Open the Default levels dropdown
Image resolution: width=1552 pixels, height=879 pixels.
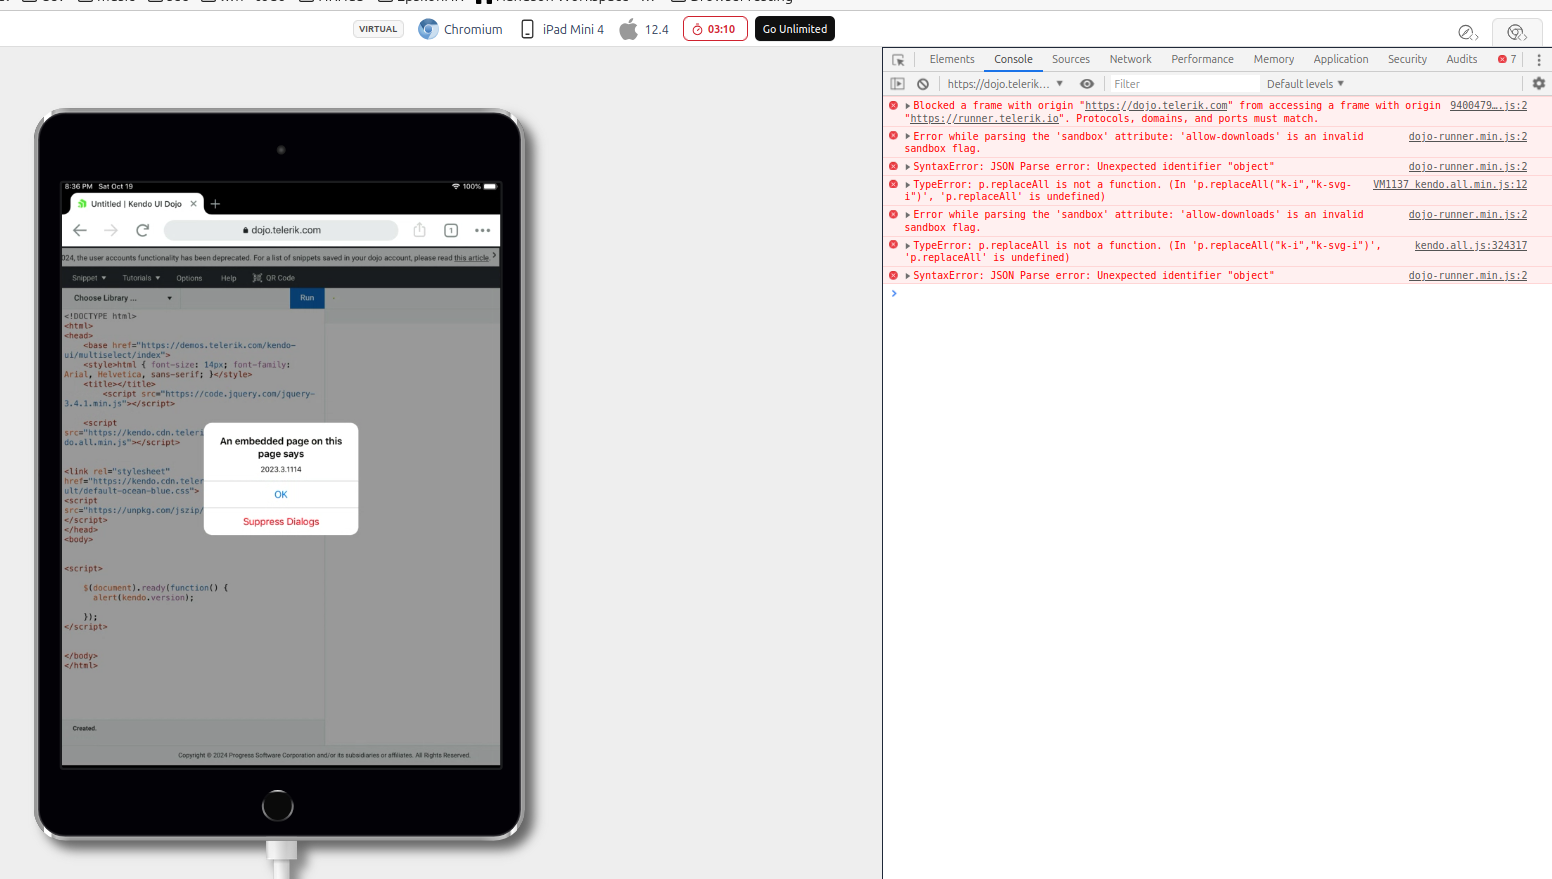point(1305,84)
